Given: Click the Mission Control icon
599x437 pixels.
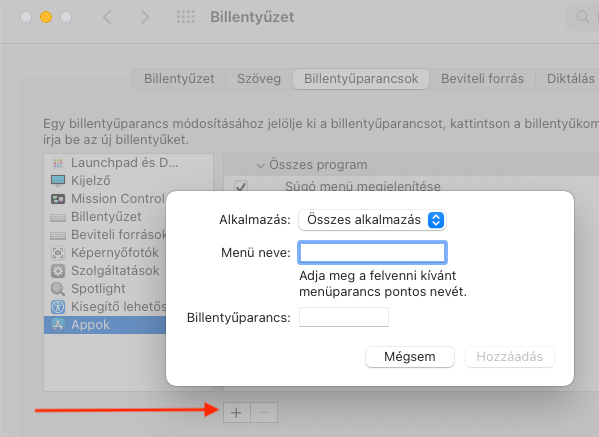Looking at the screenshot, I should click(58, 199).
